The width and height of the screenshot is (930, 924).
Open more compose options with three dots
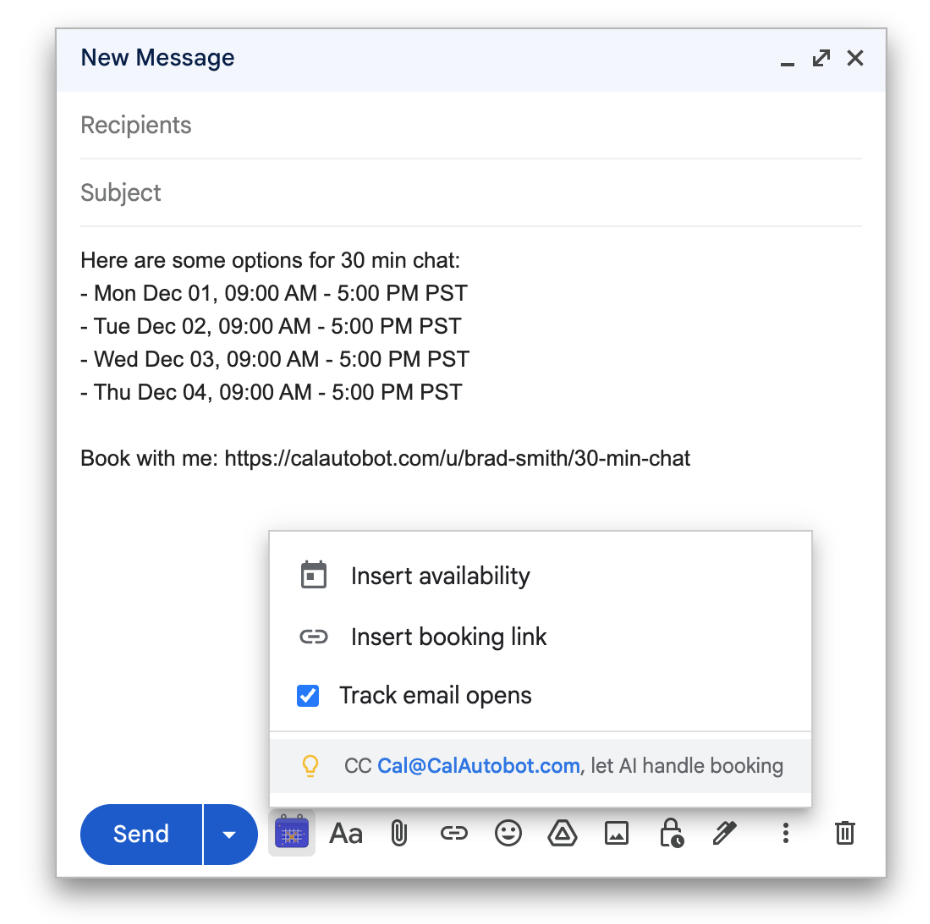tap(786, 832)
